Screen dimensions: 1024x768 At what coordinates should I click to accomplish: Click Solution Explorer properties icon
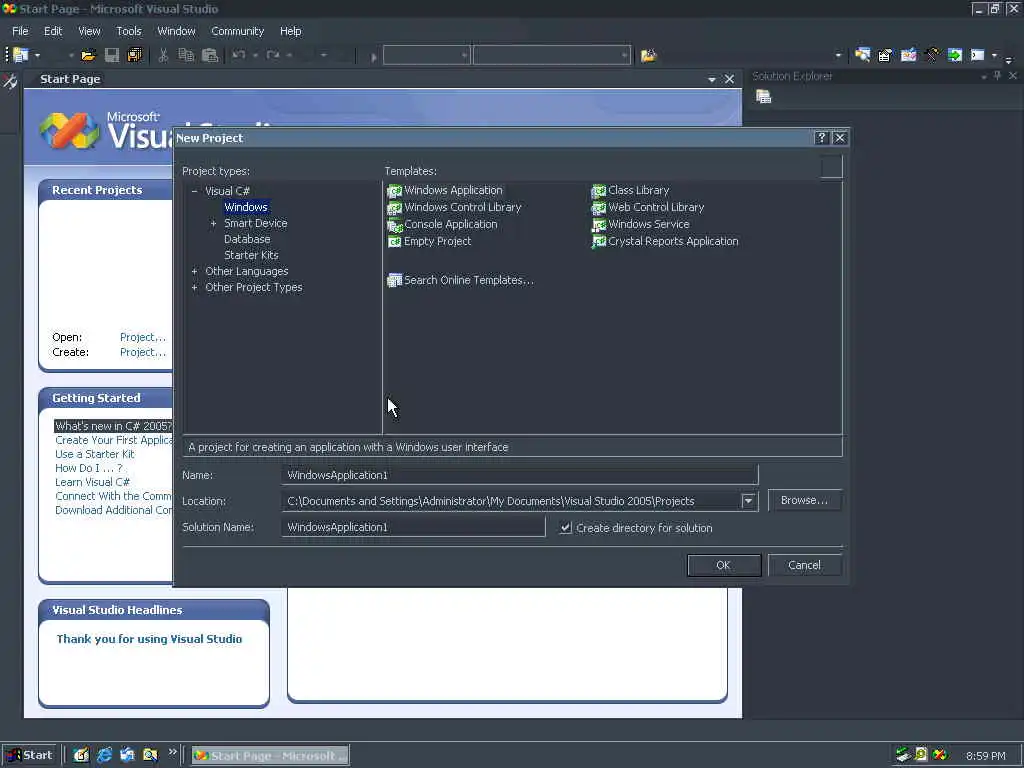tap(763, 97)
